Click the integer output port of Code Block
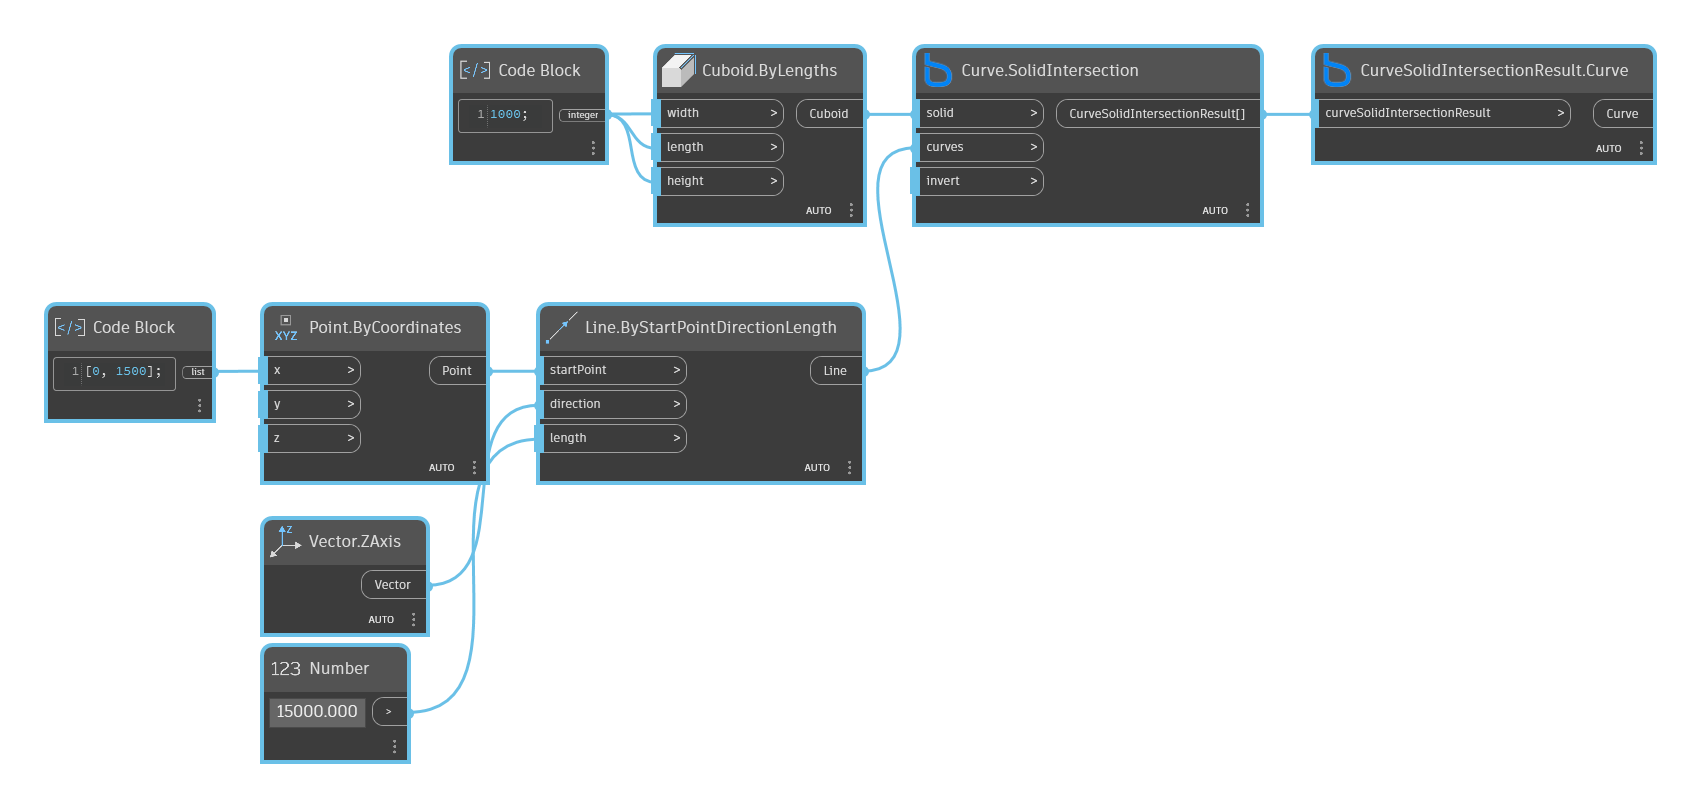Screen dimensions: 1701x808 point(583,115)
